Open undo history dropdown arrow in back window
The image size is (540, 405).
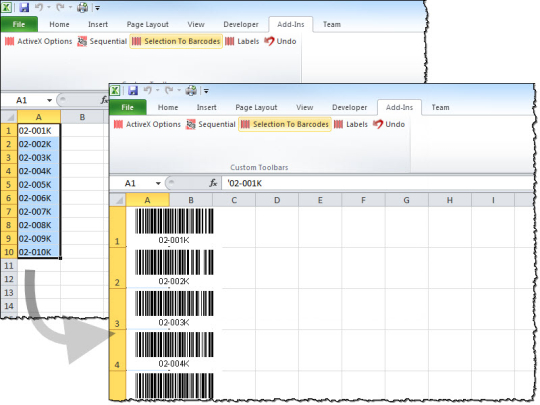click(x=49, y=7)
